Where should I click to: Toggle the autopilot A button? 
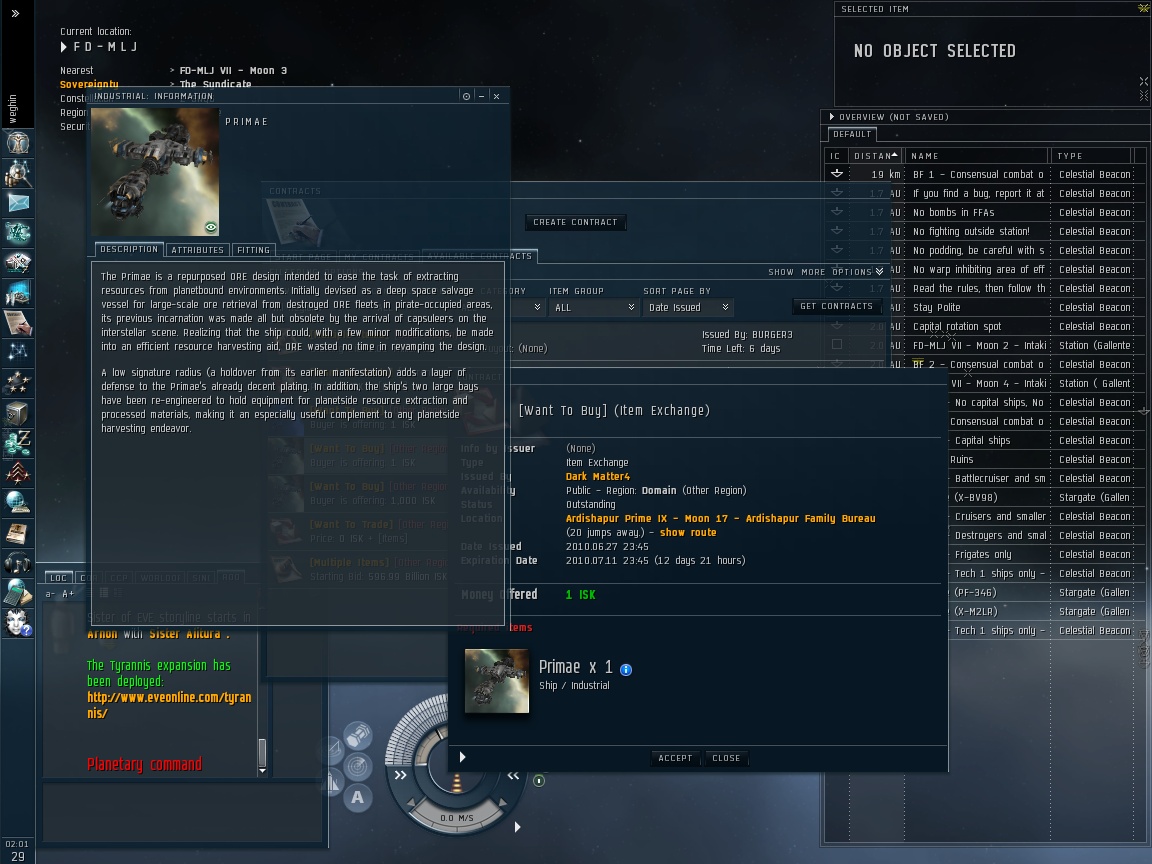pyautogui.click(x=358, y=797)
